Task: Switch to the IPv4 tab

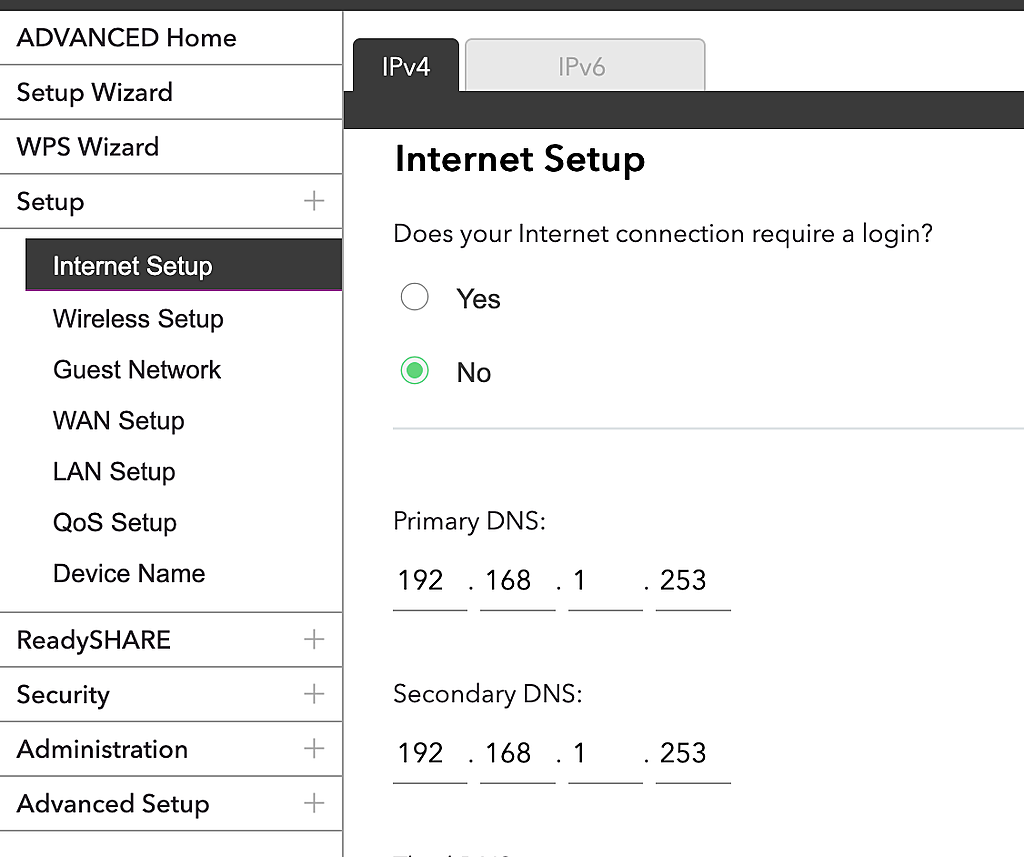Action: pyautogui.click(x=406, y=66)
